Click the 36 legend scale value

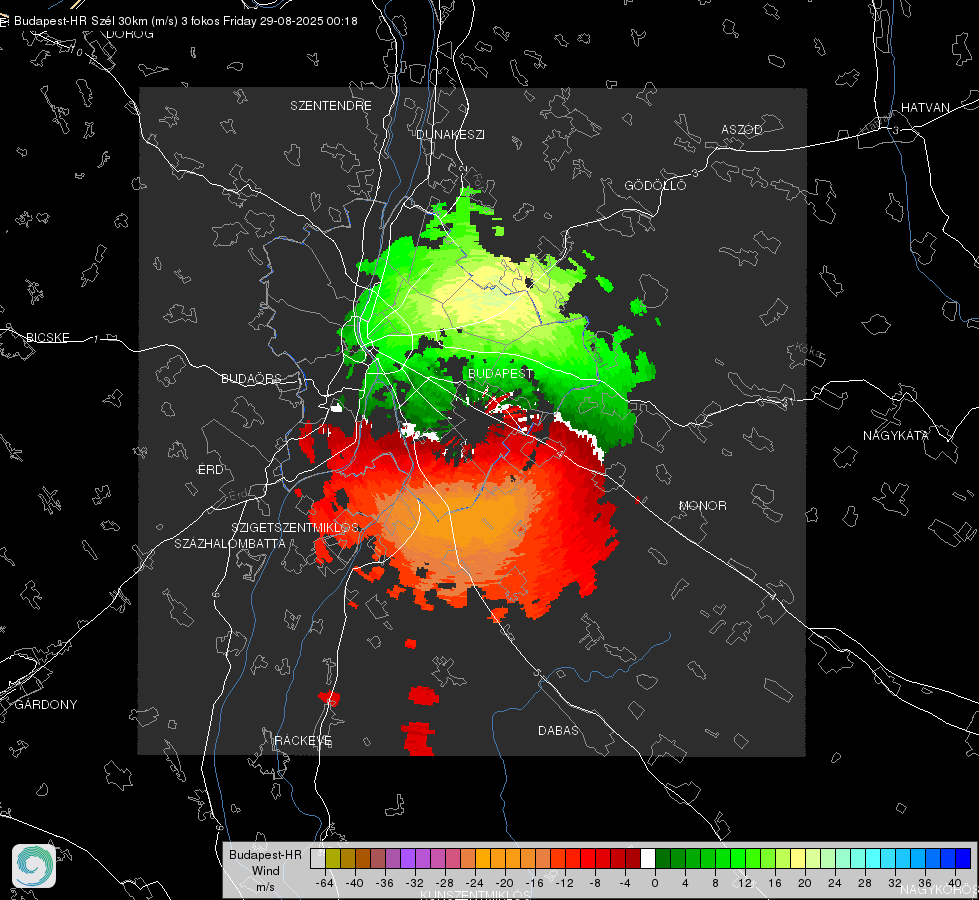[x=925, y=884]
